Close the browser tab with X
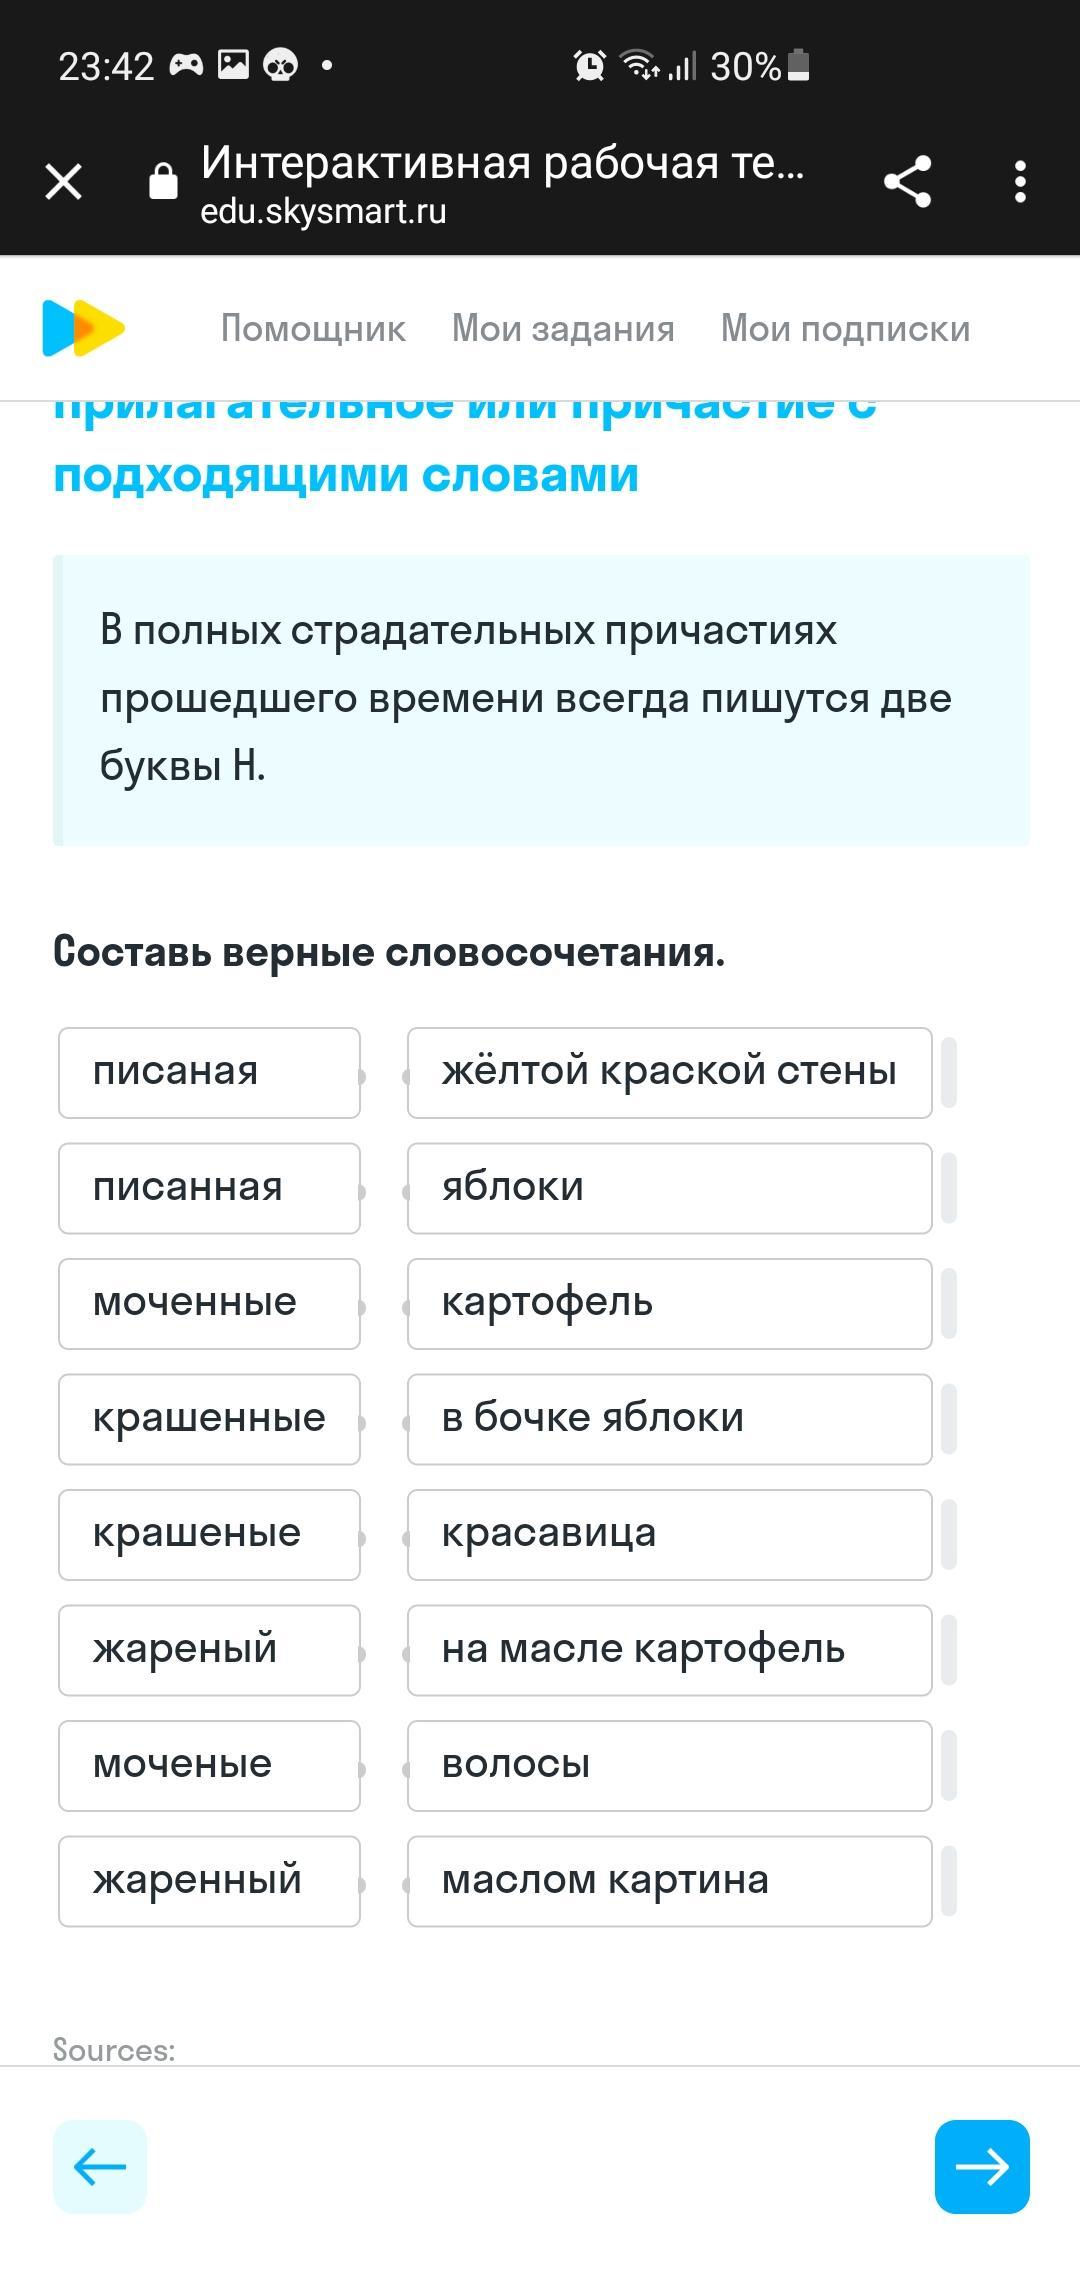The width and height of the screenshot is (1080, 2280). point(64,182)
